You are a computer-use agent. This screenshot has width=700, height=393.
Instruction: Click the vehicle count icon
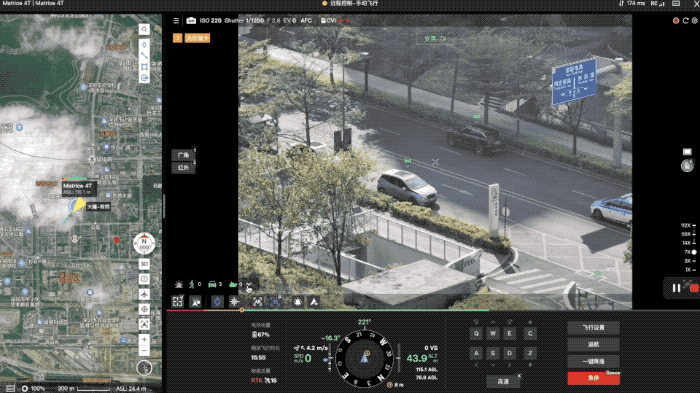pos(212,284)
